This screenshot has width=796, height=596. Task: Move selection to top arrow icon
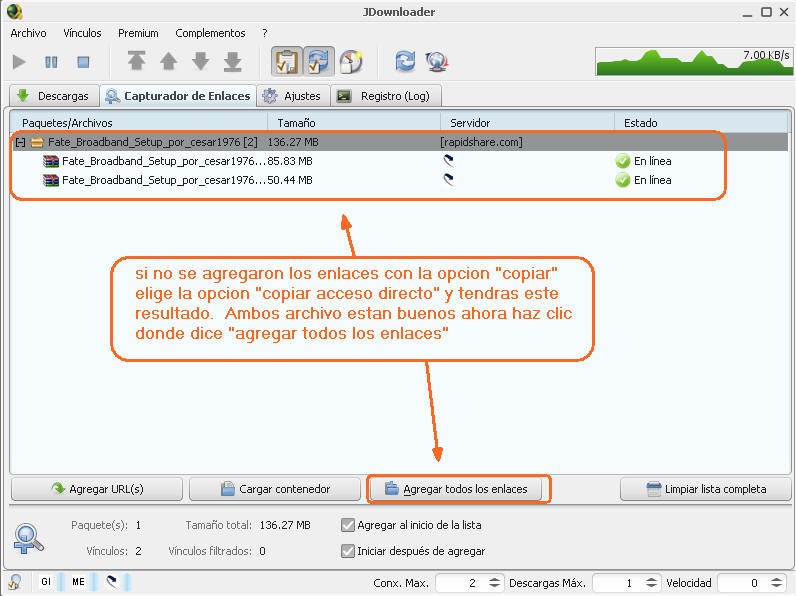coord(136,61)
